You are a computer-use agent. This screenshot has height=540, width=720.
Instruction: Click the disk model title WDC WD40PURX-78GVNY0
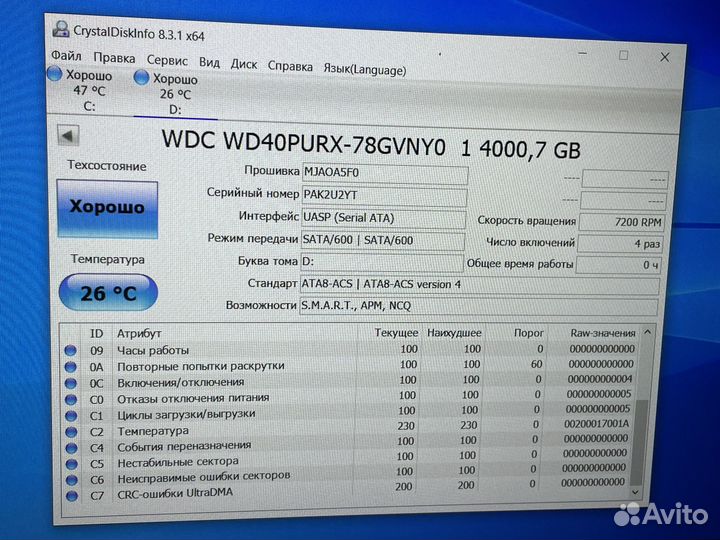click(304, 142)
